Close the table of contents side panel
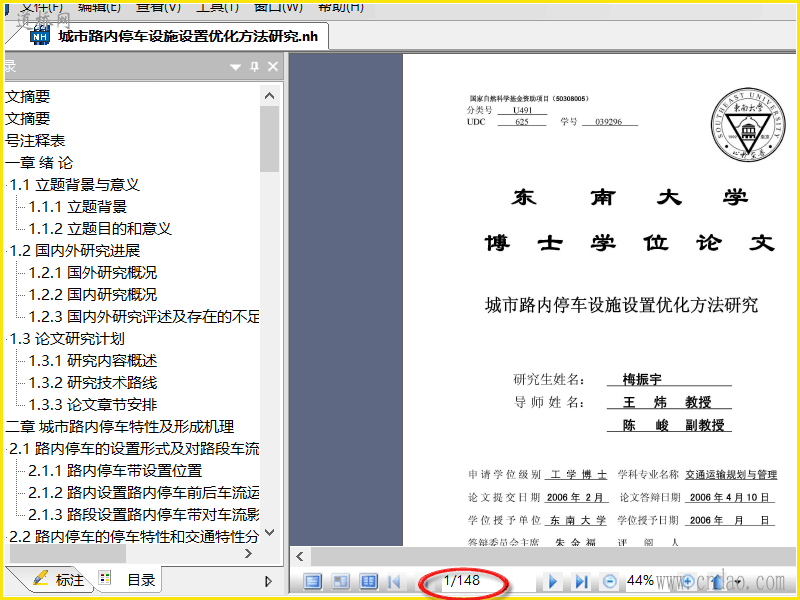 point(273,66)
